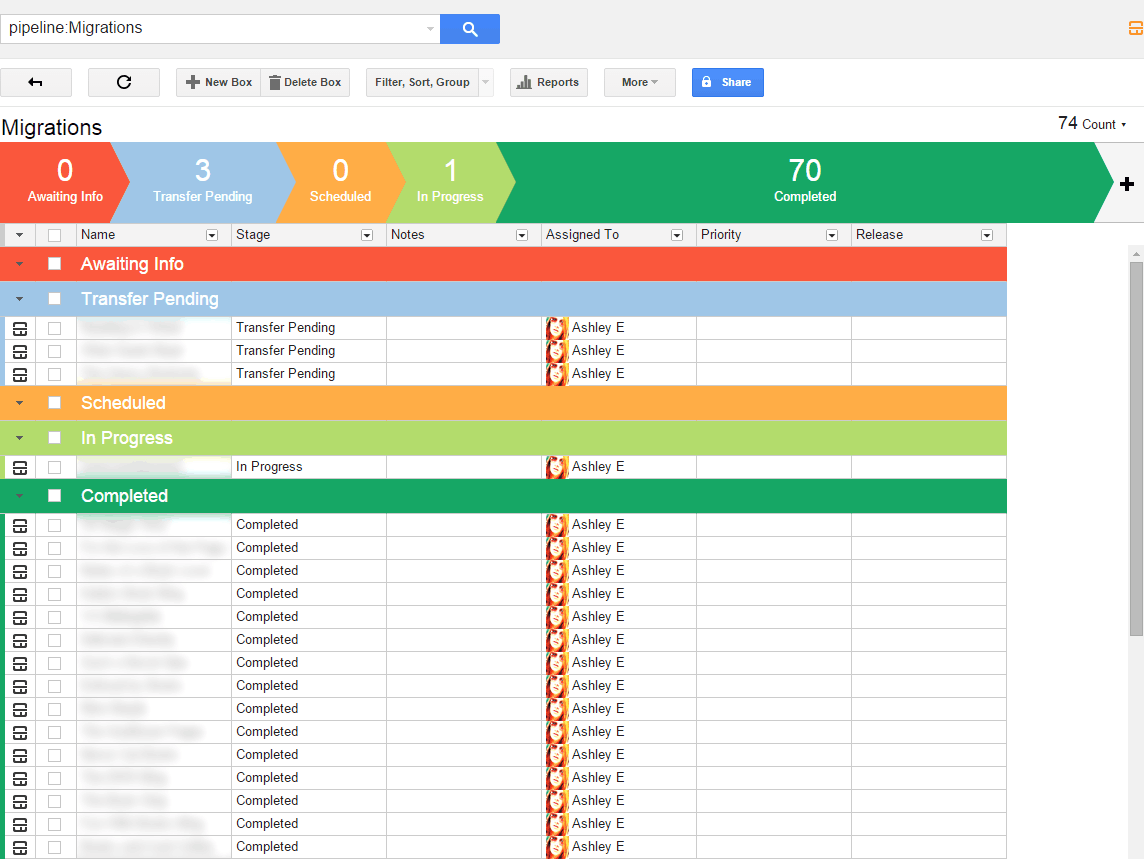
Task: Click the plus icon to add stage
Action: tap(1126, 184)
